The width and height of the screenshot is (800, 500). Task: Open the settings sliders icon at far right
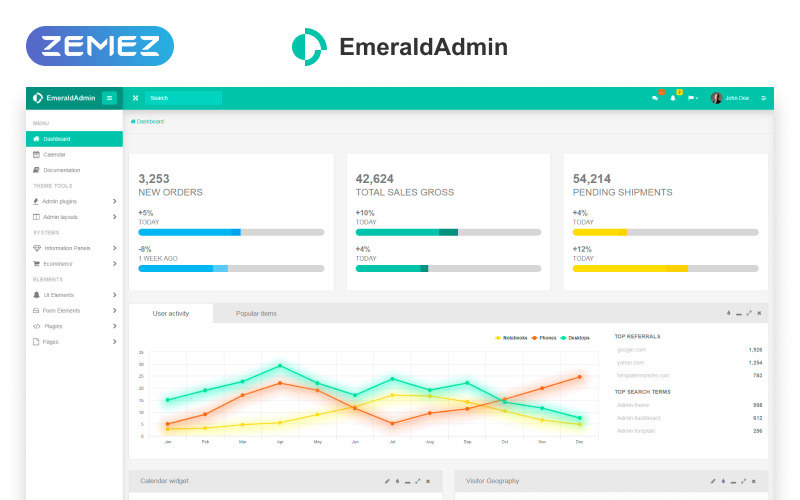764,98
